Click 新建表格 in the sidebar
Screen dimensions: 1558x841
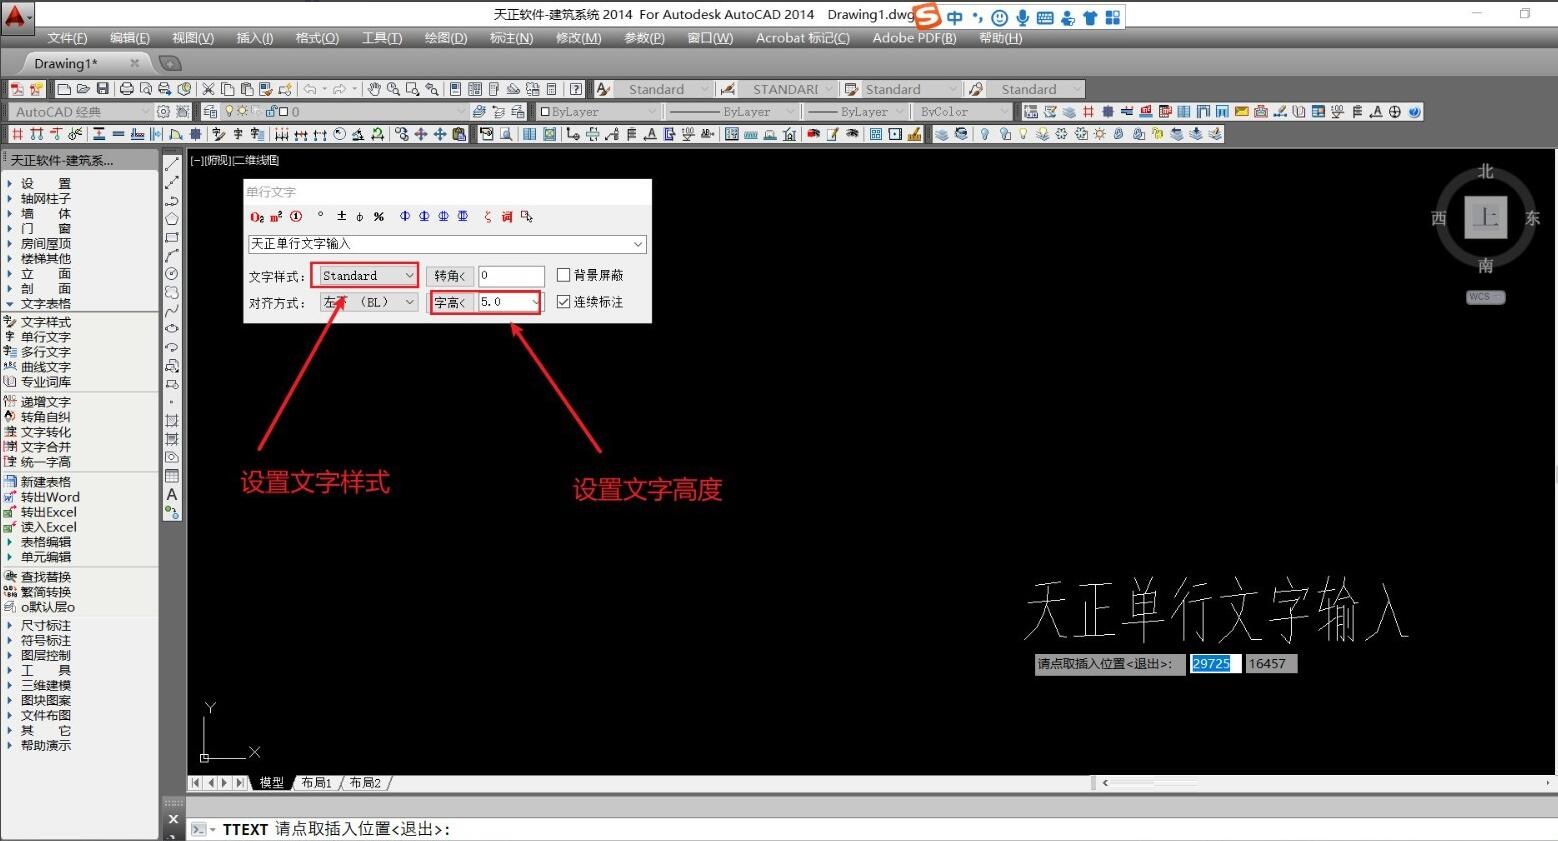(x=46, y=482)
